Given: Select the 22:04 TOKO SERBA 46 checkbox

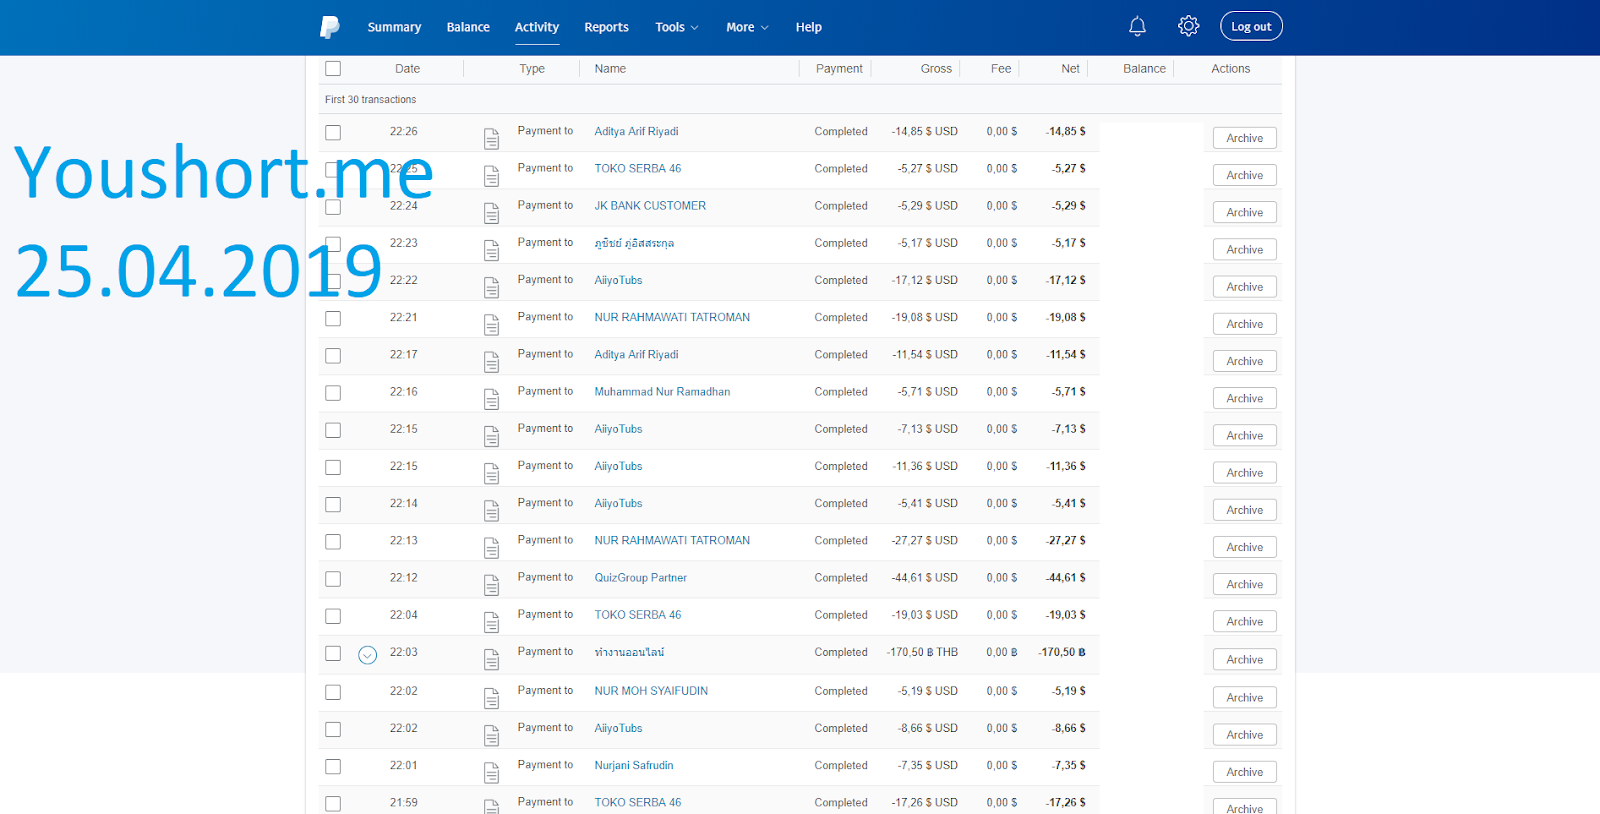Looking at the screenshot, I should [333, 616].
